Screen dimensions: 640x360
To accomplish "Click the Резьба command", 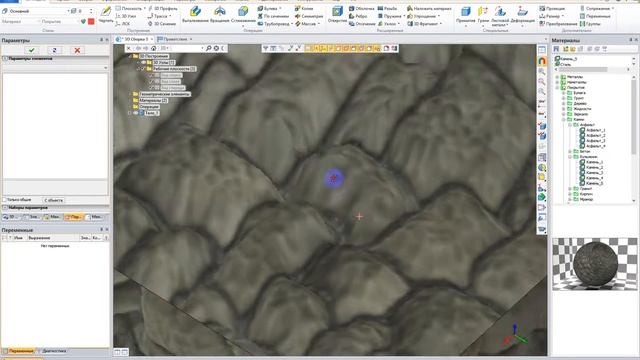I will coord(387,8).
